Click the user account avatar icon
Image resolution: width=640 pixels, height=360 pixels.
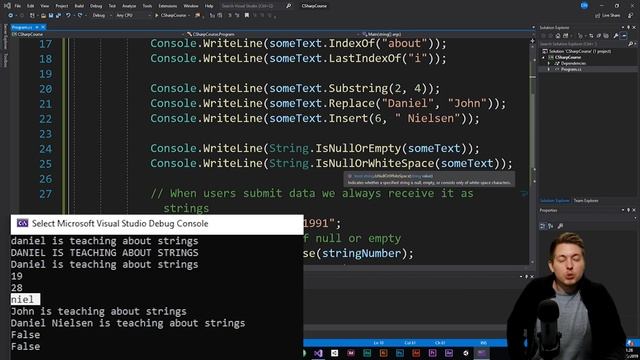[584, 5]
